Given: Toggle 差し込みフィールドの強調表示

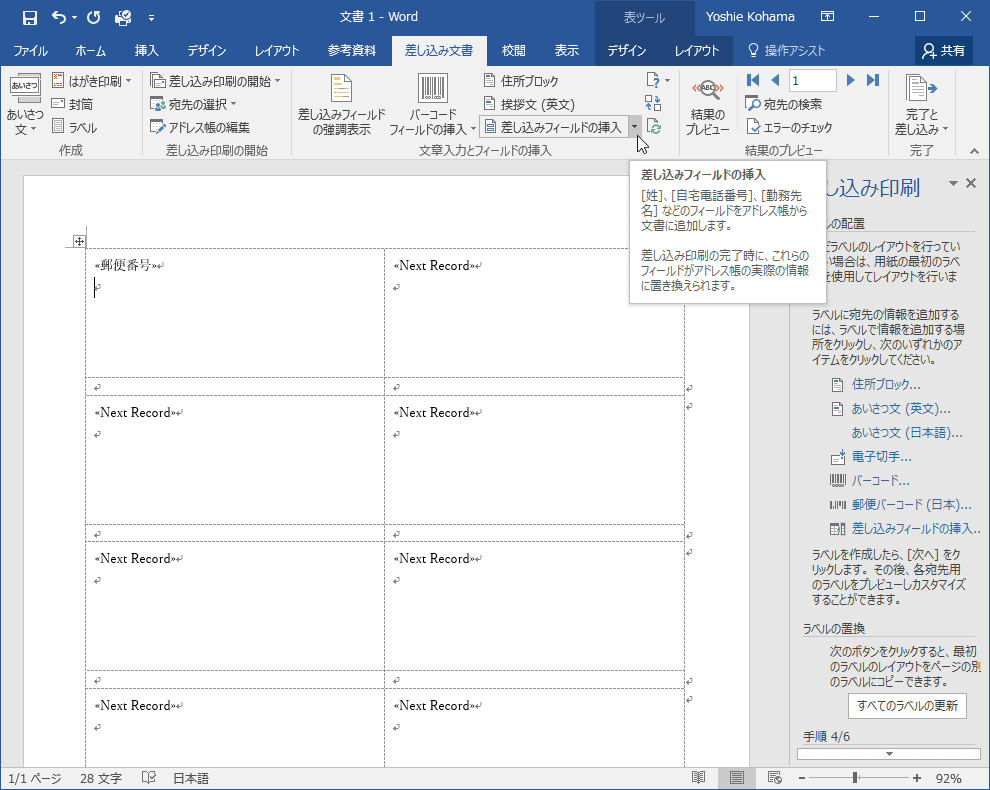Looking at the screenshot, I should click(x=341, y=104).
